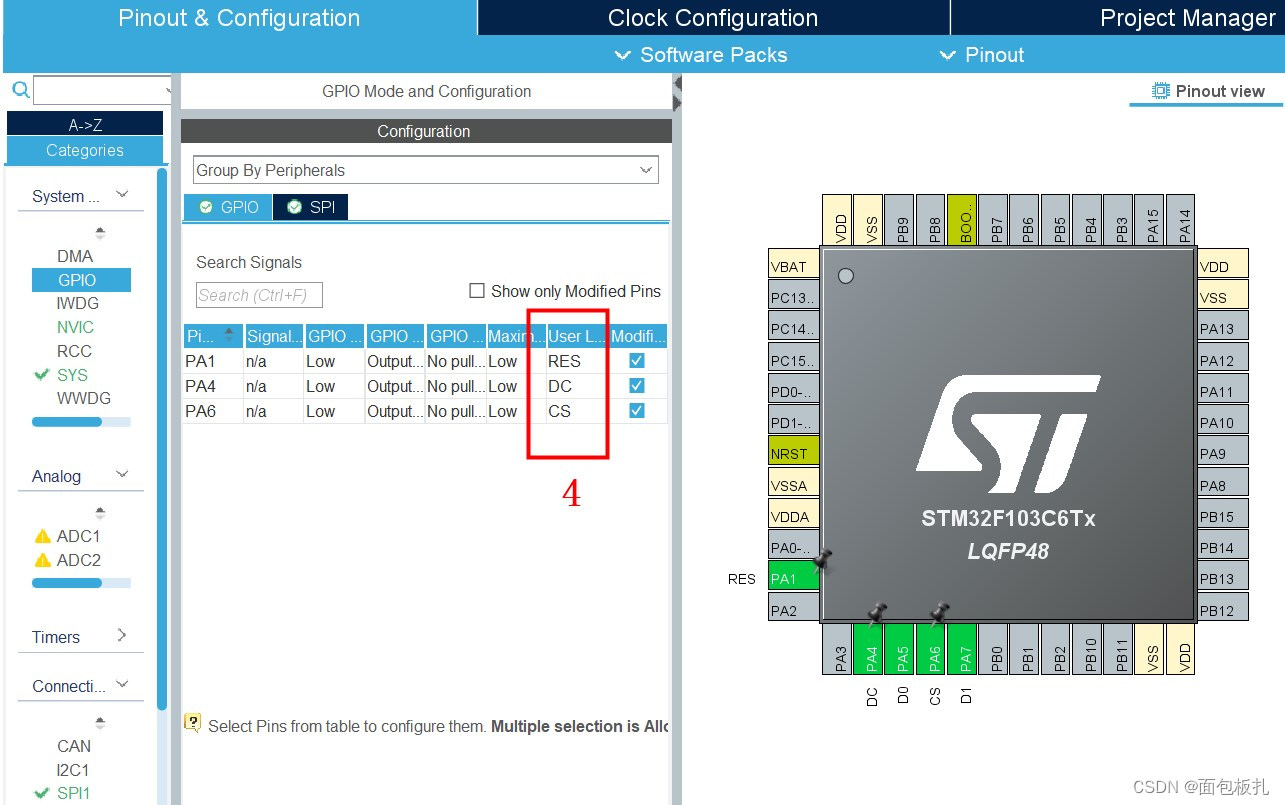Select DMA in the System list

tap(75, 256)
